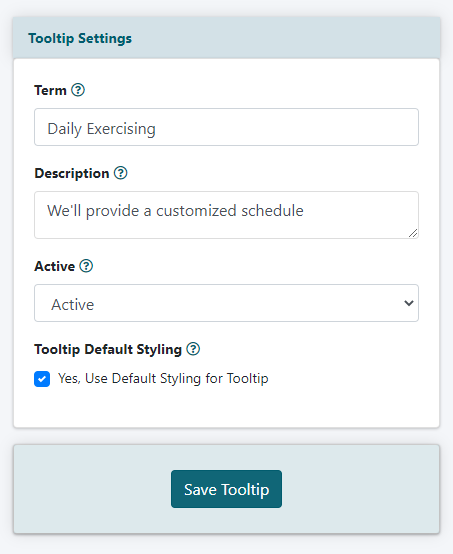The image size is (453, 554).
Task: Click the 'Tooltip Default Styling' heading label
Action: coord(108,349)
